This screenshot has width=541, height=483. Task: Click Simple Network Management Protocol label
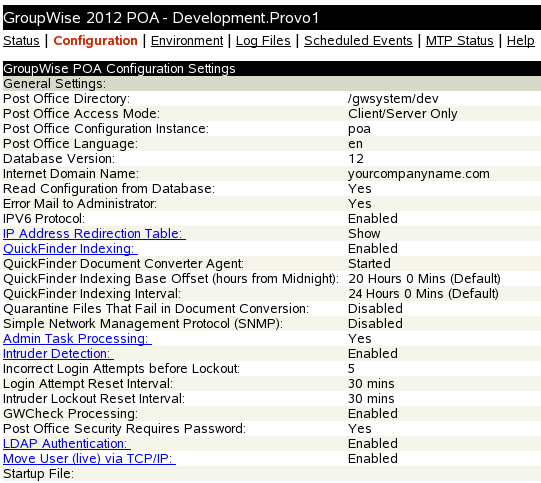(x=143, y=324)
